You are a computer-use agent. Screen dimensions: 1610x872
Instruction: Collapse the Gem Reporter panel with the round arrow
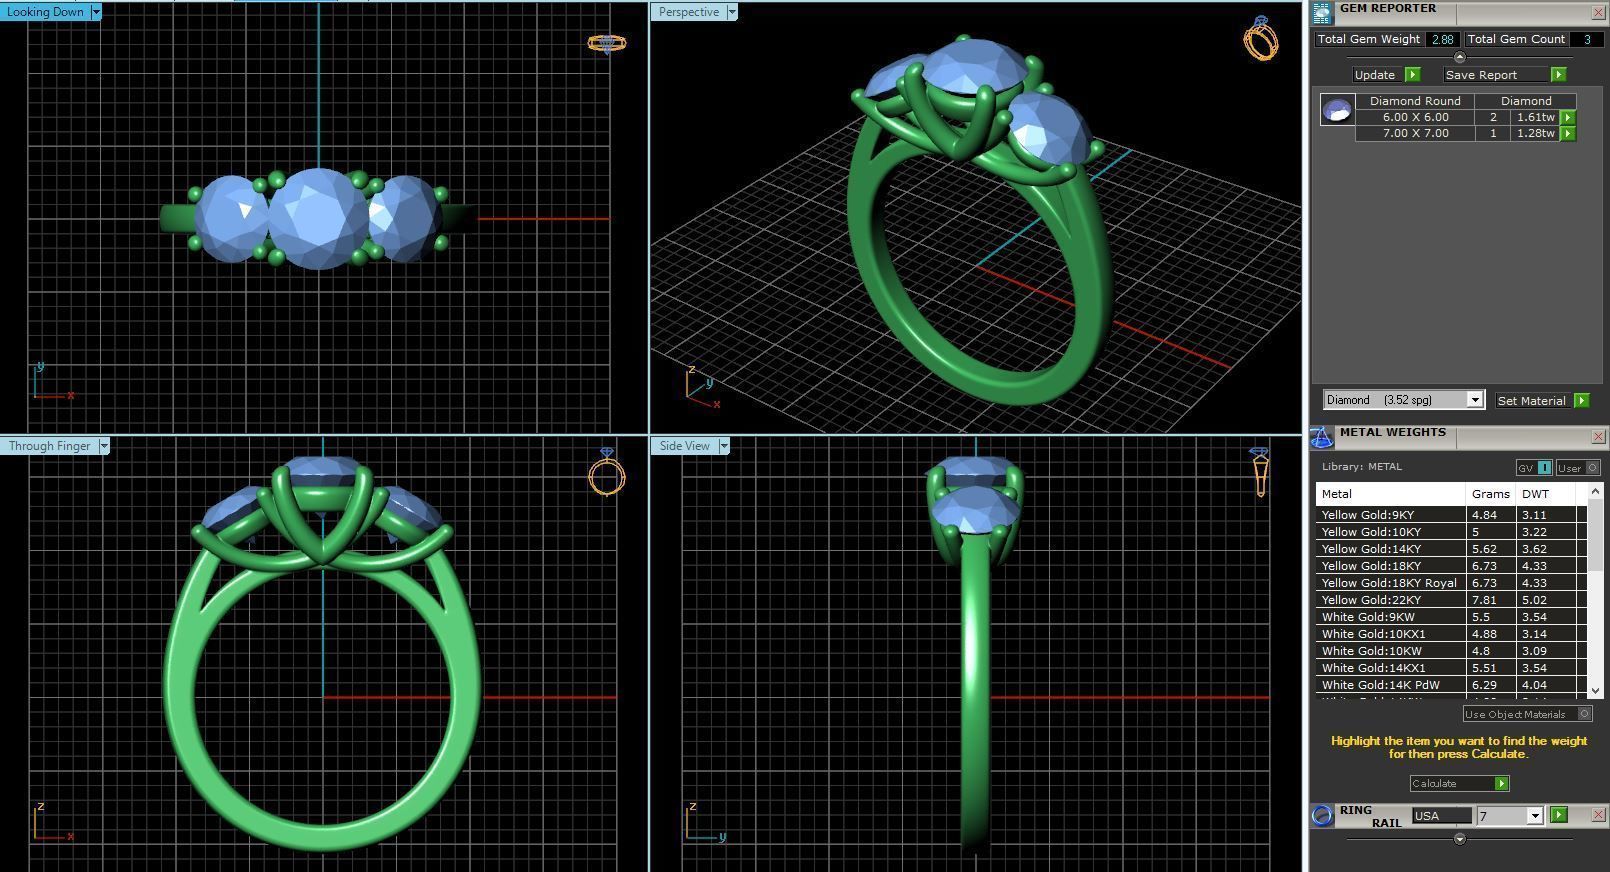(1459, 57)
